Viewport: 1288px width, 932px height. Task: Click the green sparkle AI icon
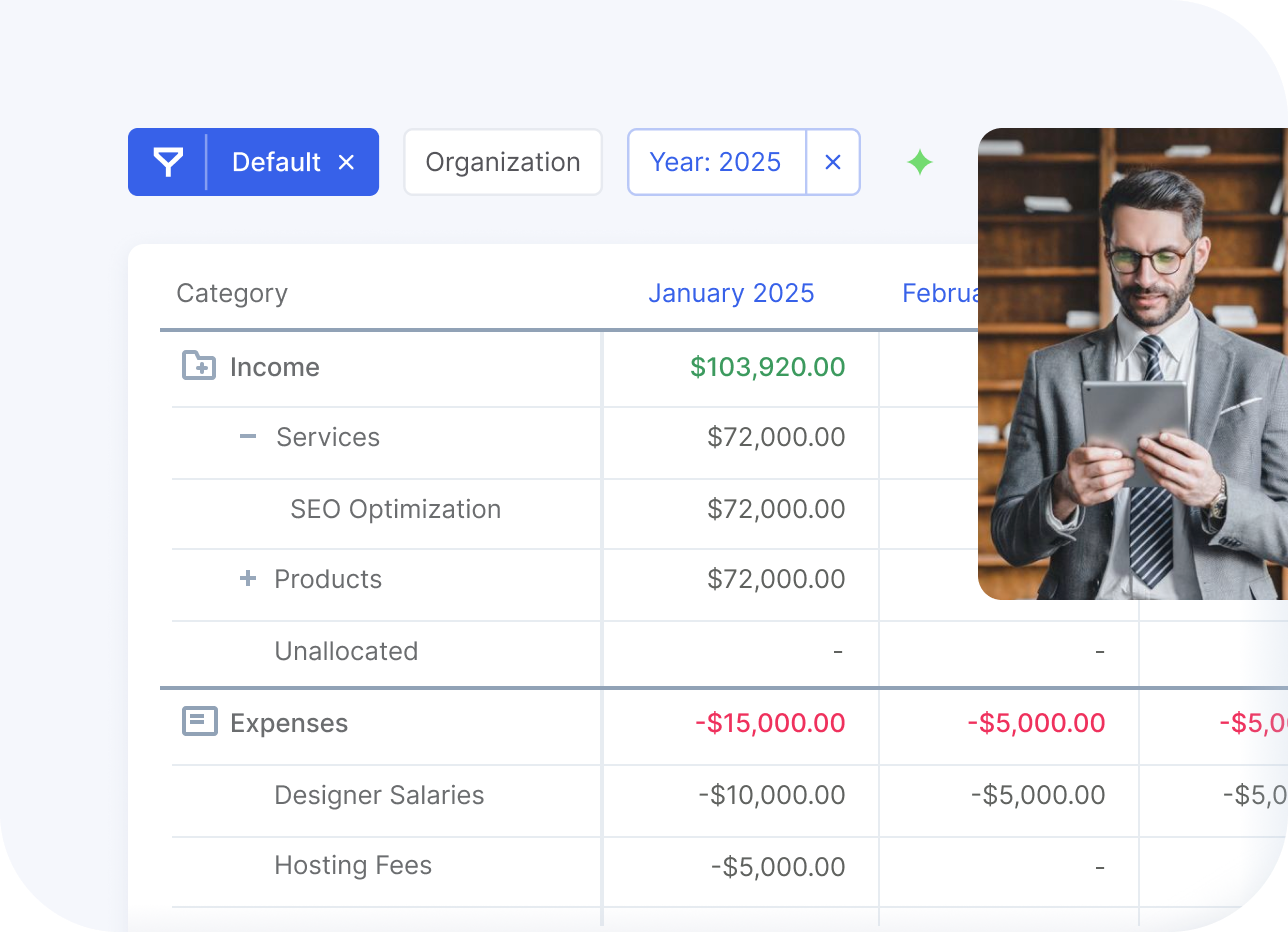coord(919,162)
